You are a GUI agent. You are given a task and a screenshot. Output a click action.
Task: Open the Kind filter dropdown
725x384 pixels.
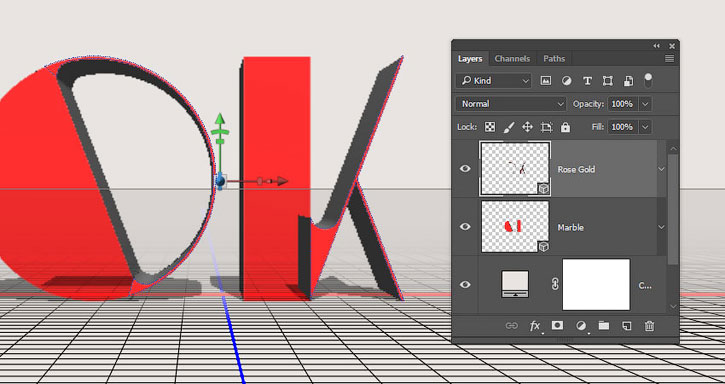click(x=493, y=81)
